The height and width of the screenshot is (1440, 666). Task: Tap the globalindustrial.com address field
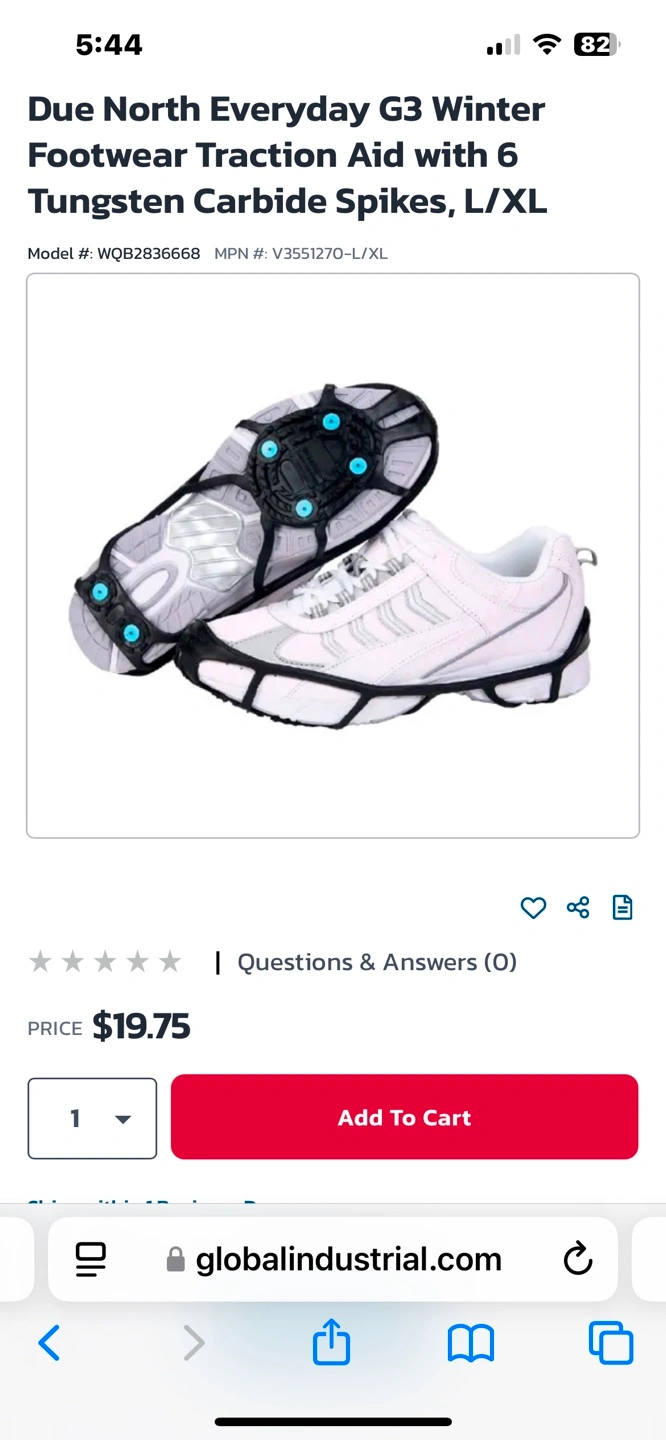332,1259
